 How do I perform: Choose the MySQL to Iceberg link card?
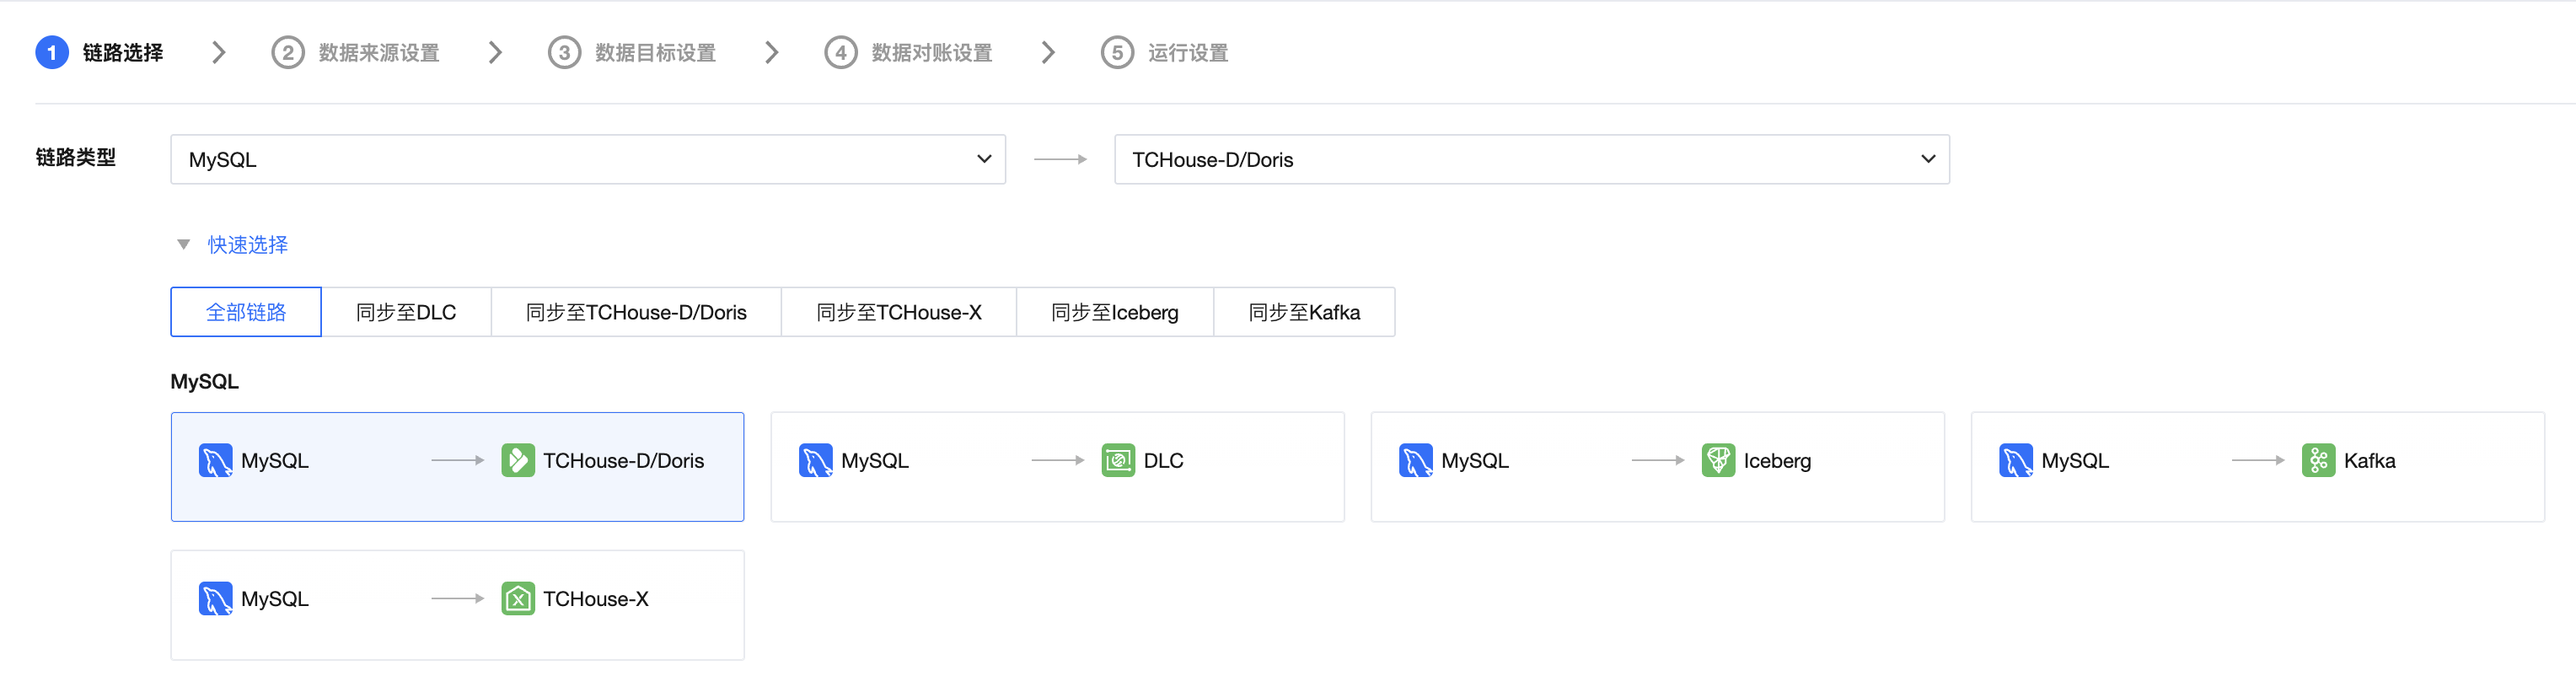point(1657,467)
